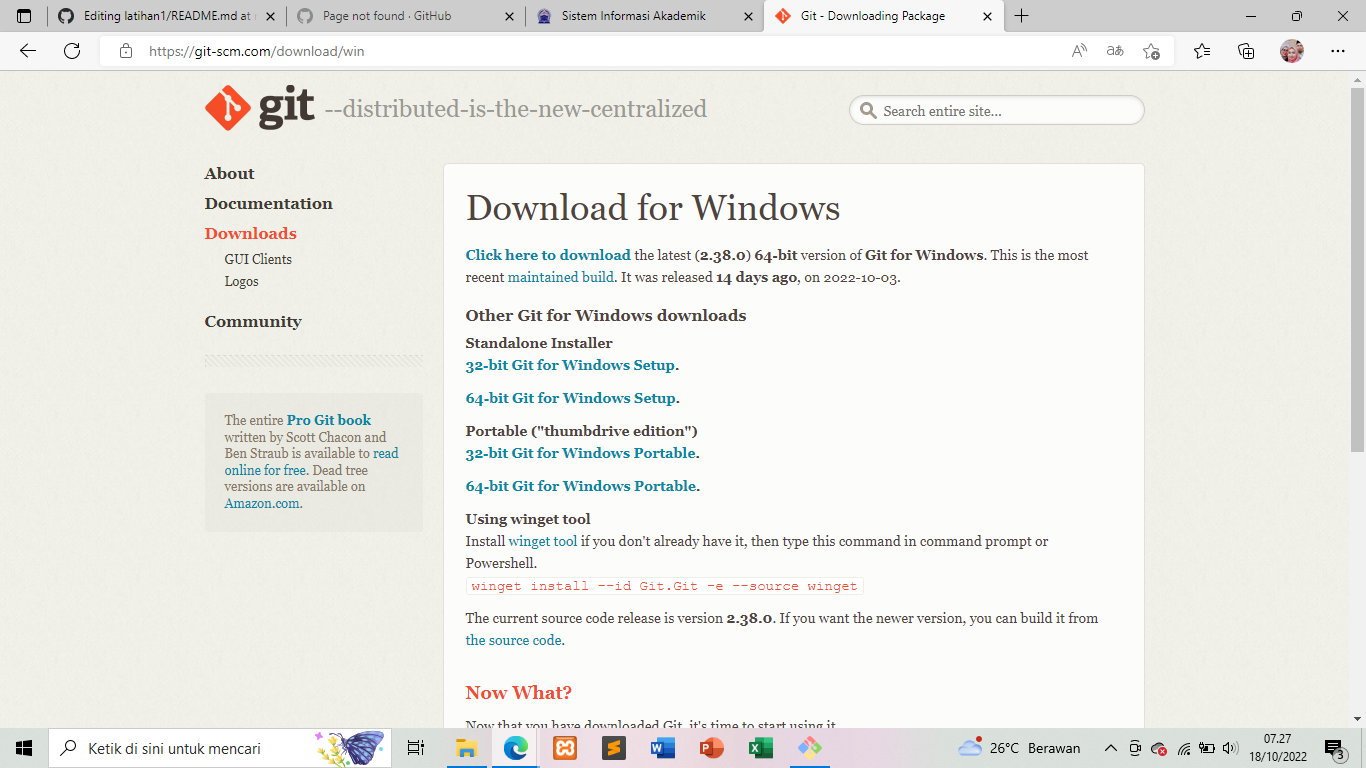Open XAMPP from the taskbar
Screen dimensions: 1366x768
point(565,747)
